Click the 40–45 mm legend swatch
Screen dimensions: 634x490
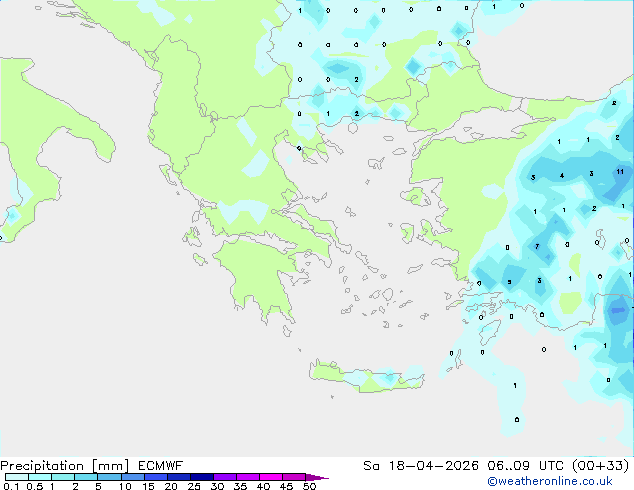[271, 477]
